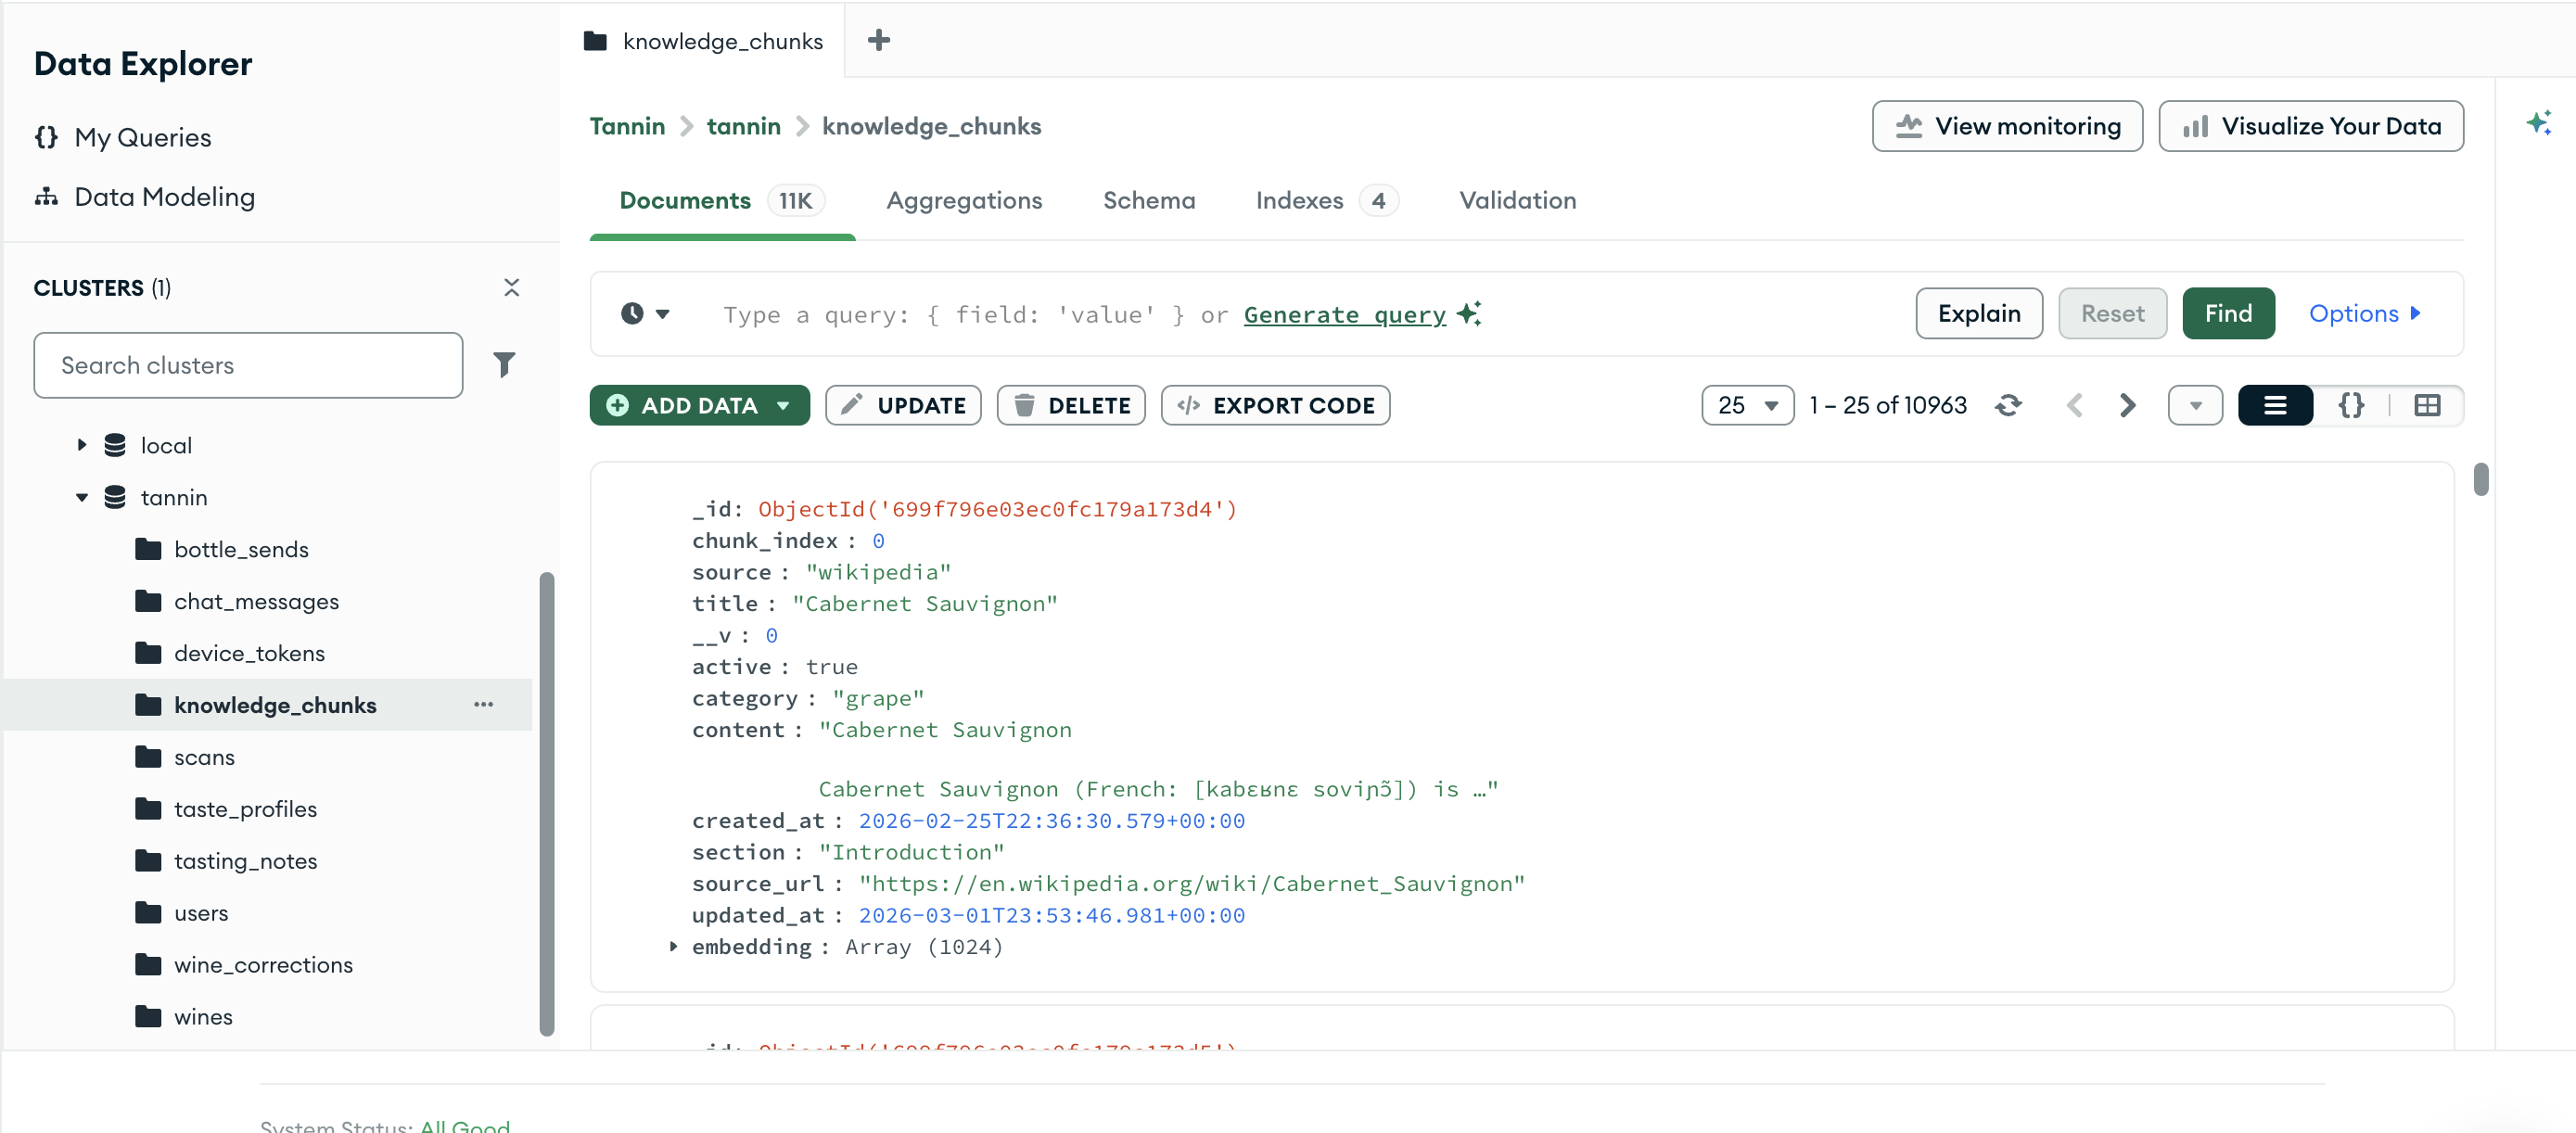
Task: Open the Indexes tab
Action: click(1299, 200)
